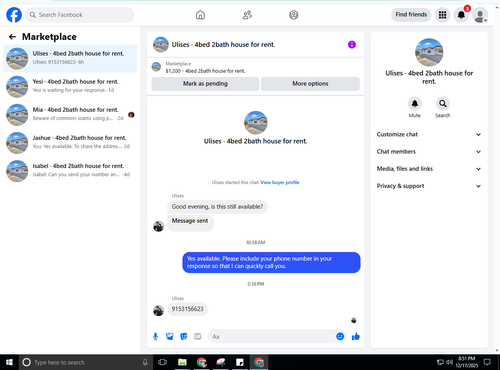This screenshot has height=370, width=500.
Task: Open the Ulises conversation in the list
Action: [x=70, y=58]
